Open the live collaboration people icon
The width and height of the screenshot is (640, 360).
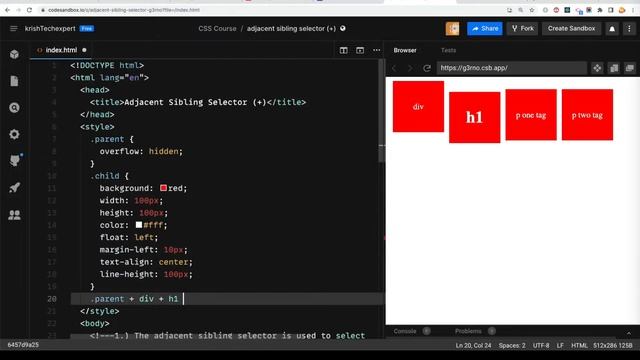pyautogui.click(x=14, y=215)
